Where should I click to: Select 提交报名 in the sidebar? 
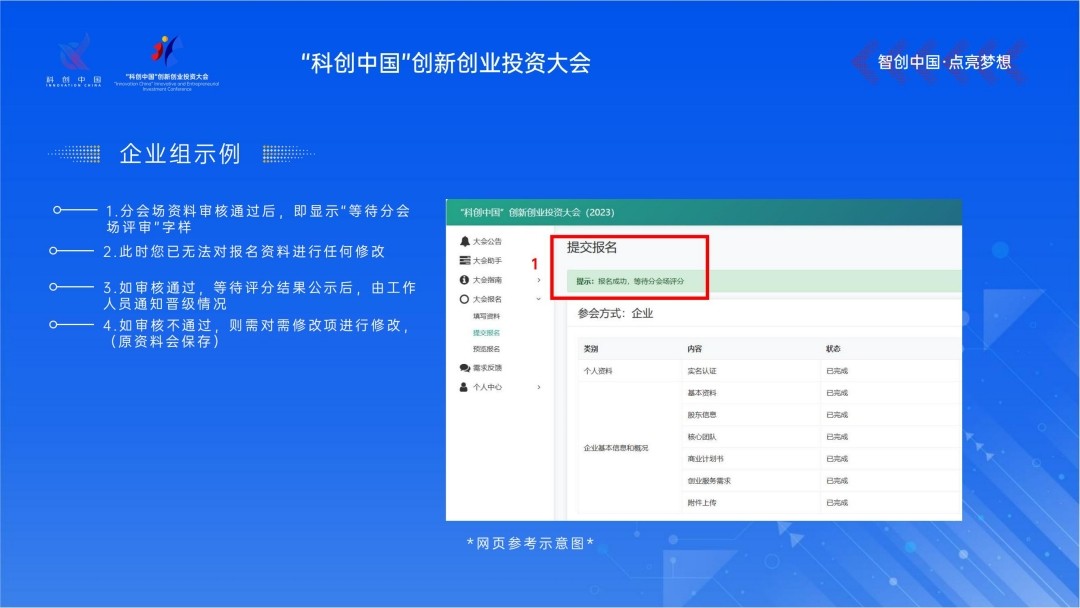click(487, 333)
